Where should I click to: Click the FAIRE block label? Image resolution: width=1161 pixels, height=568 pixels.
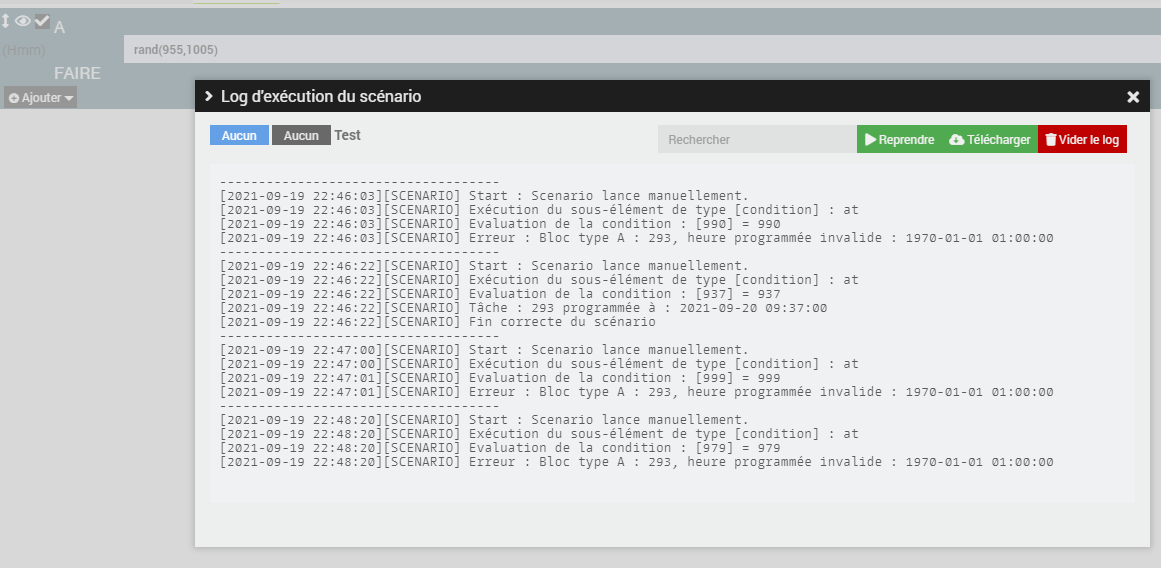[77, 73]
